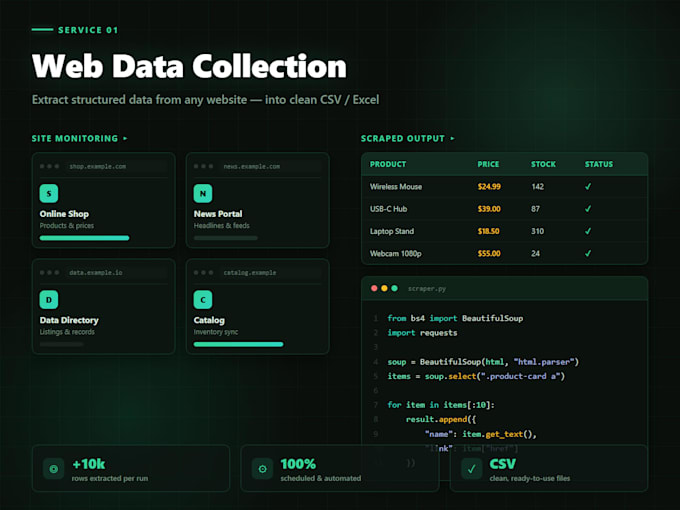Click the CSV statistic value
Image resolution: width=680 pixels, height=510 pixels.
[503, 464]
